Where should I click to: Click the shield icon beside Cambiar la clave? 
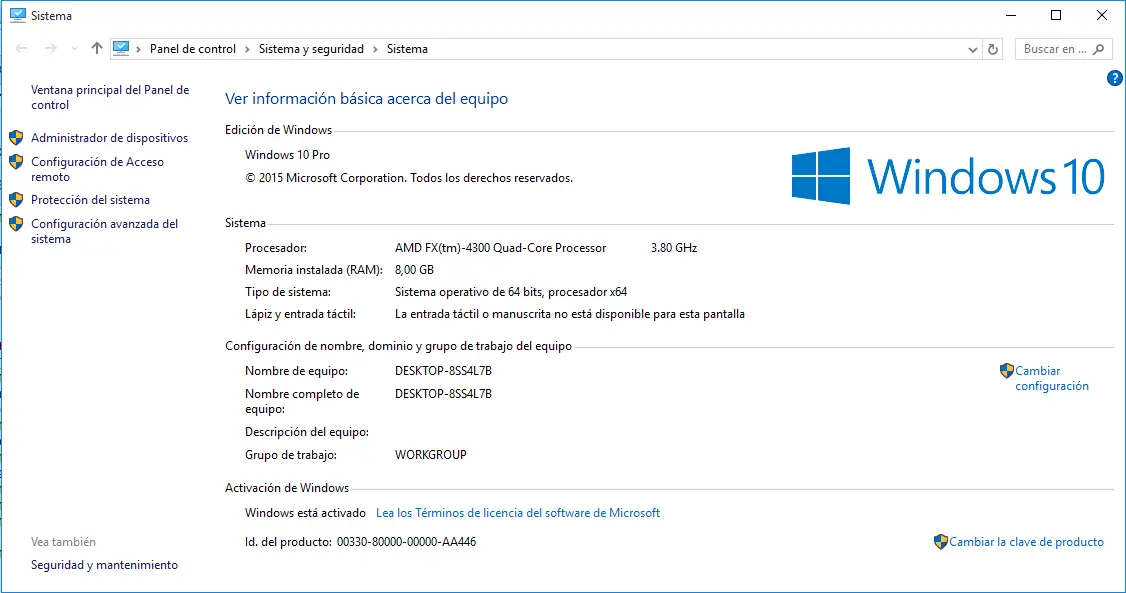(x=941, y=541)
